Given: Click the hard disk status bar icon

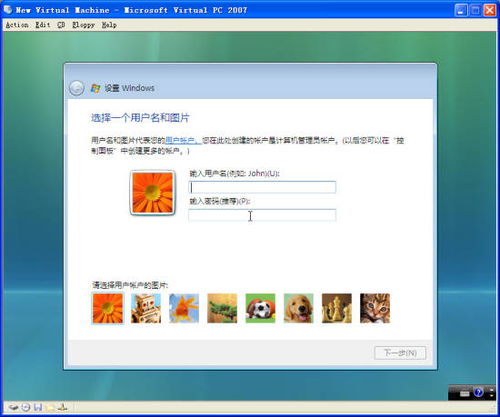Looking at the screenshot, I should tap(14, 407).
